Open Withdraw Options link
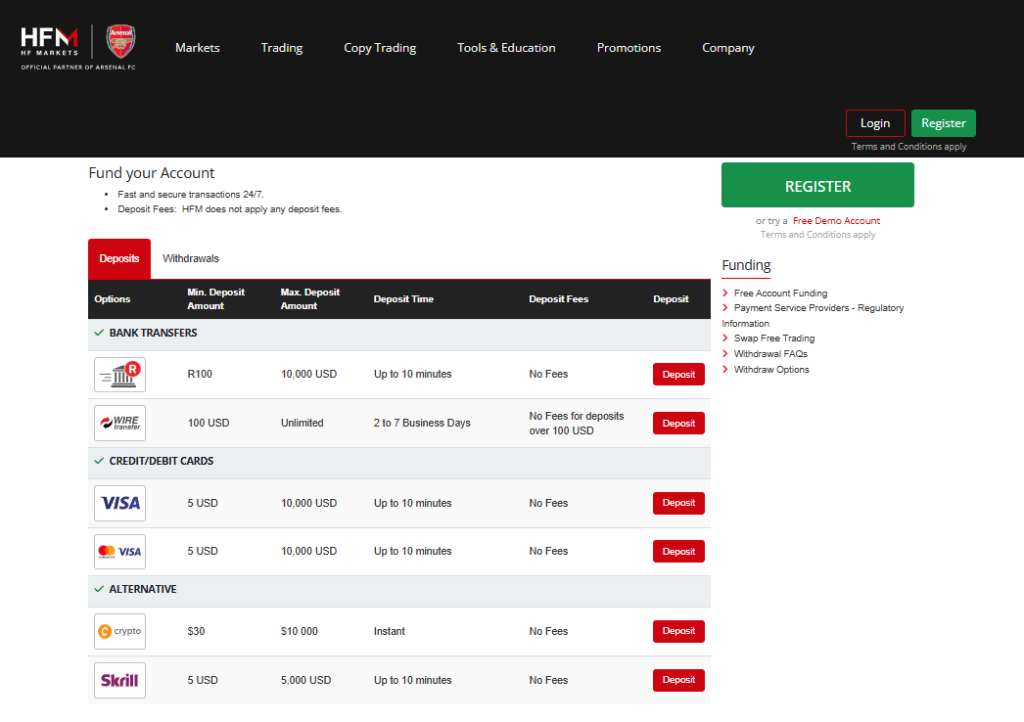 click(x=771, y=369)
